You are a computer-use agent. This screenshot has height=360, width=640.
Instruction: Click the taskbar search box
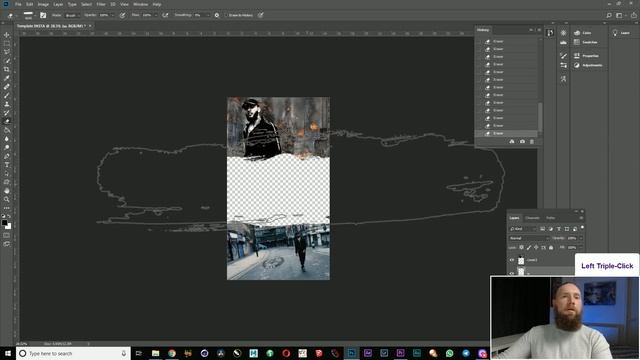click(73, 353)
